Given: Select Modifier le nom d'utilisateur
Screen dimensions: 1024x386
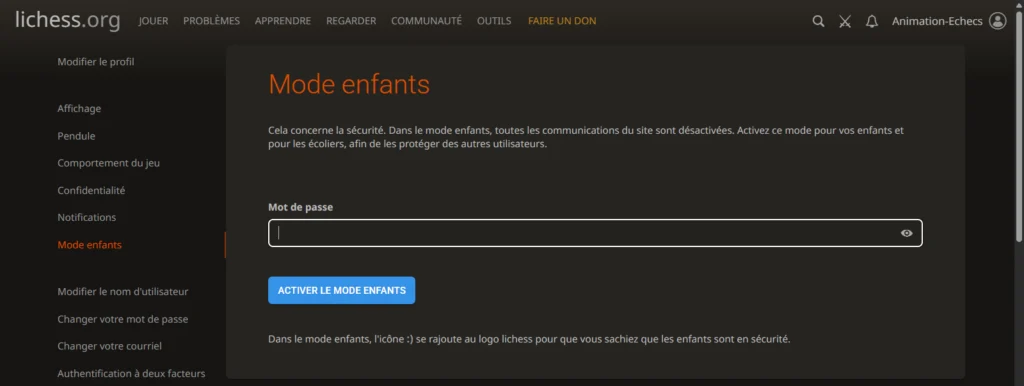Looking at the screenshot, I should pyautogui.click(x=123, y=291).
